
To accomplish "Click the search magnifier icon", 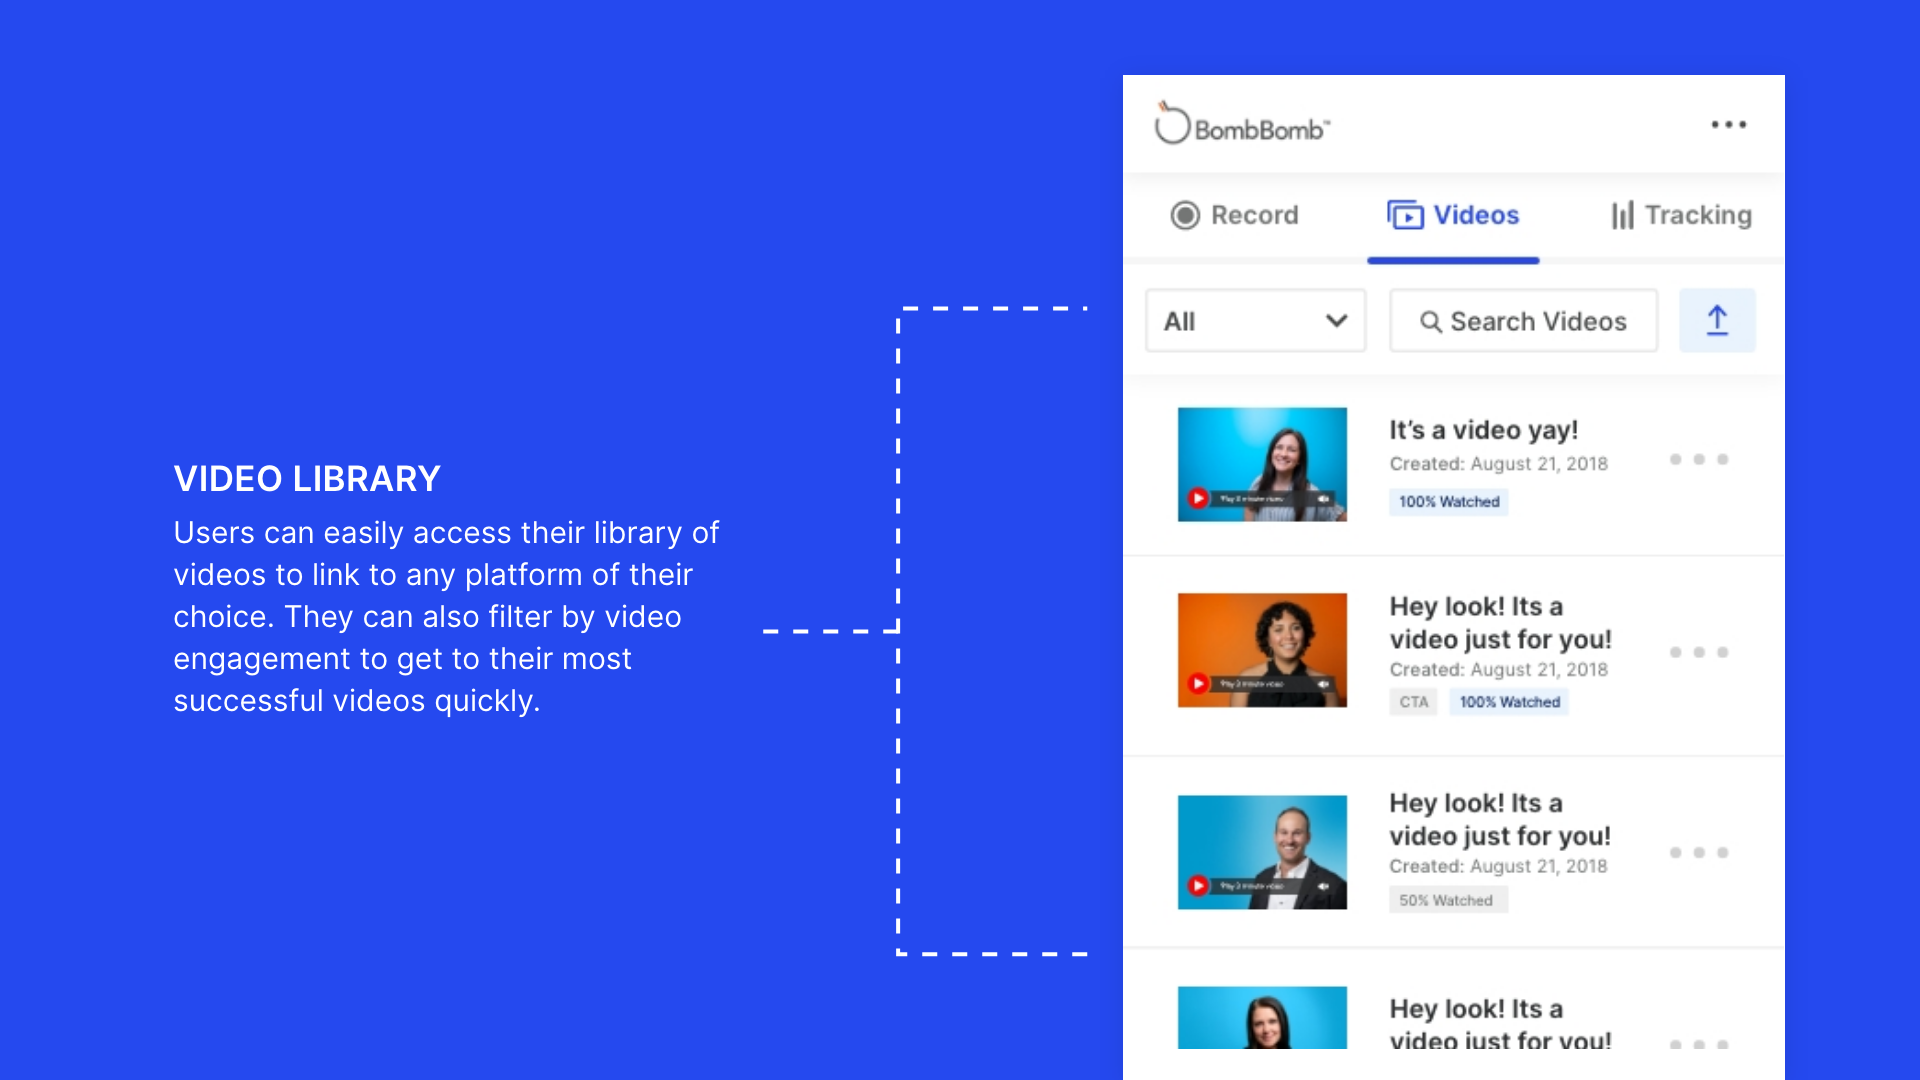I will (x=1431, y=322).
